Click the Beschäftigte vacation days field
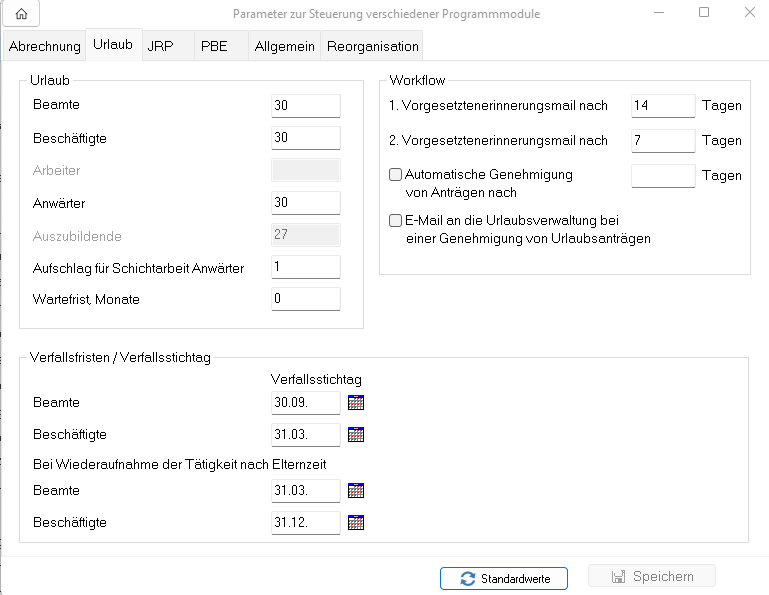769x595 pixels. click(x=306, y=138)
